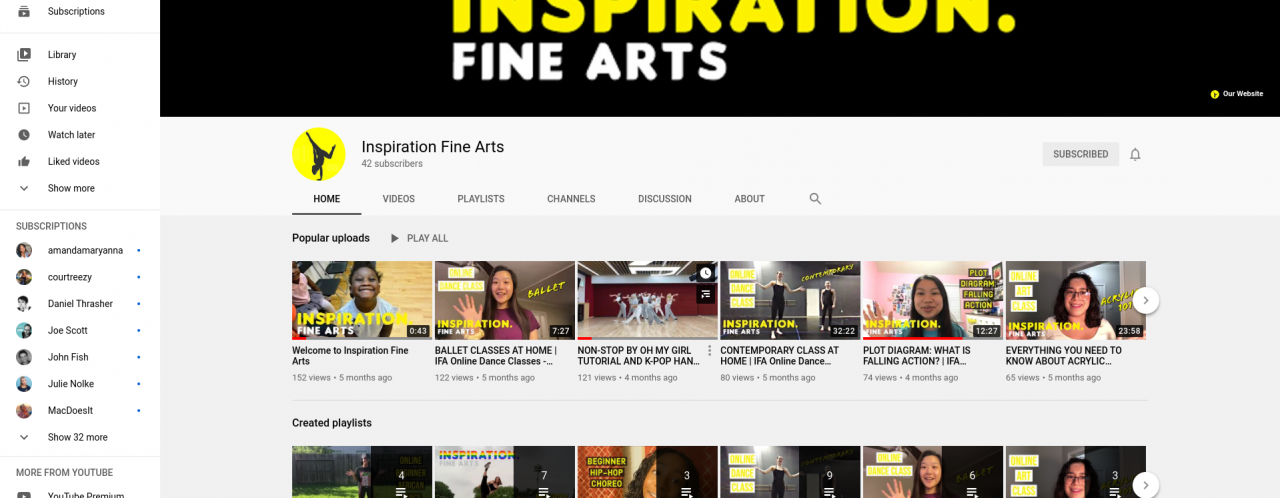Screen dimensions: 1280x498
Task: Open the History clock icon
Action: point(24,82)
